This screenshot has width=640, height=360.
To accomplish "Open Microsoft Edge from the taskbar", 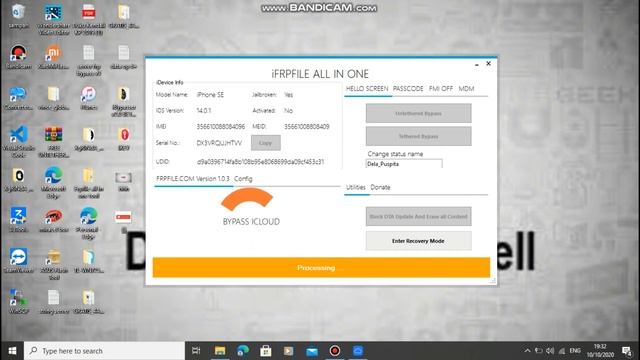I will point(243,351).
